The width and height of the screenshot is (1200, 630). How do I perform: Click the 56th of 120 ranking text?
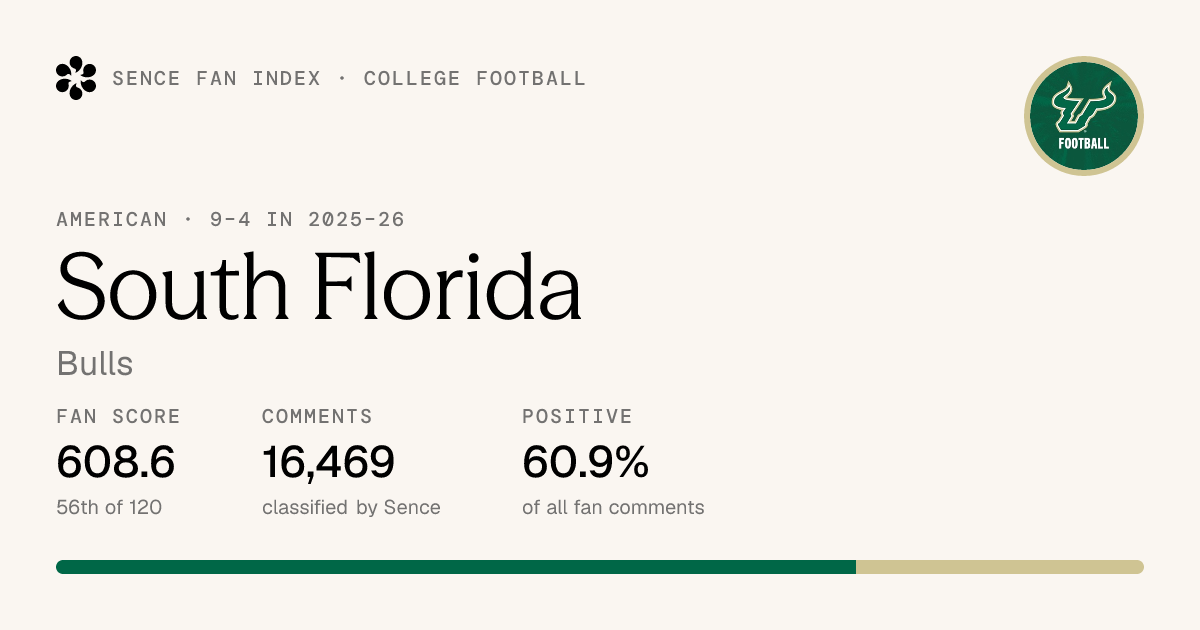click(109, 507)
